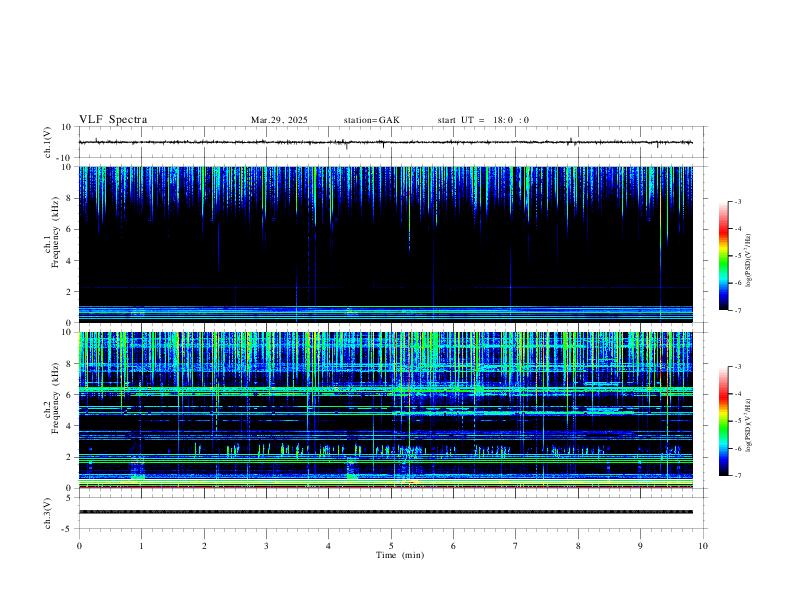Click the ch.2 spectrogram panel

[385, 410]
